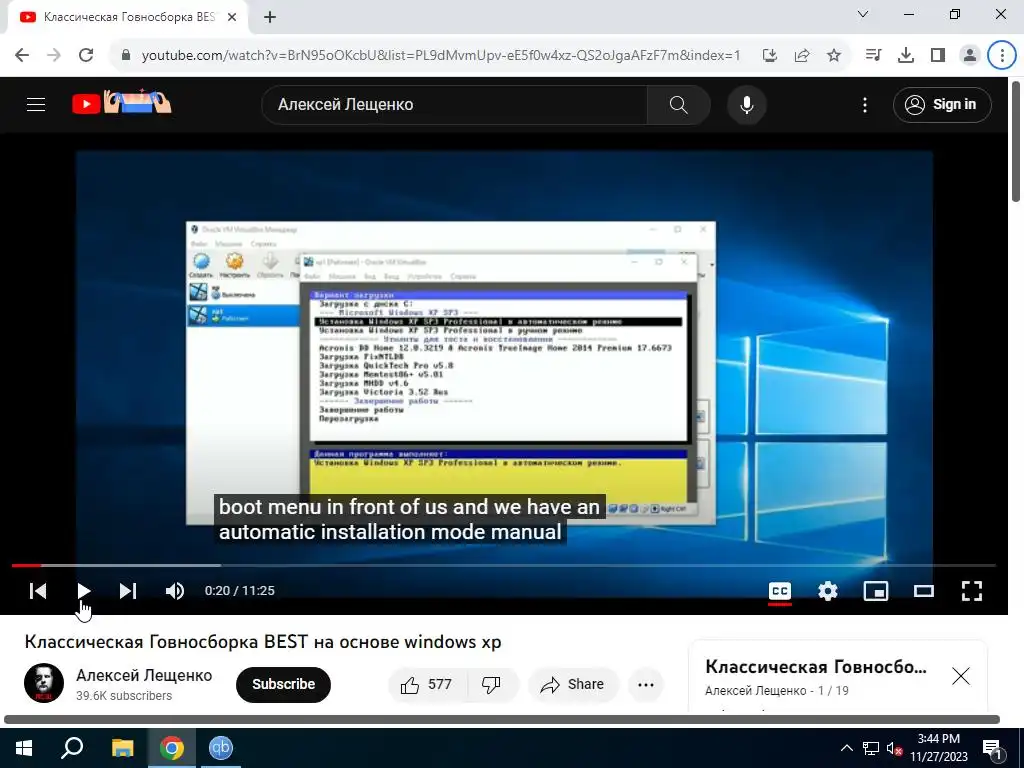Open the media controls icon in Chrome toolbar

(x=873, y=56)
